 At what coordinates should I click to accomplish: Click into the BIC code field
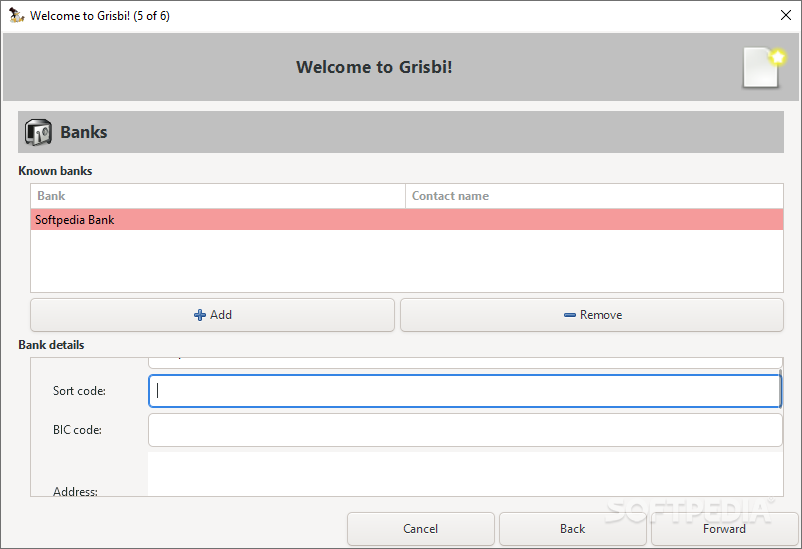click(x=465, y=430)
